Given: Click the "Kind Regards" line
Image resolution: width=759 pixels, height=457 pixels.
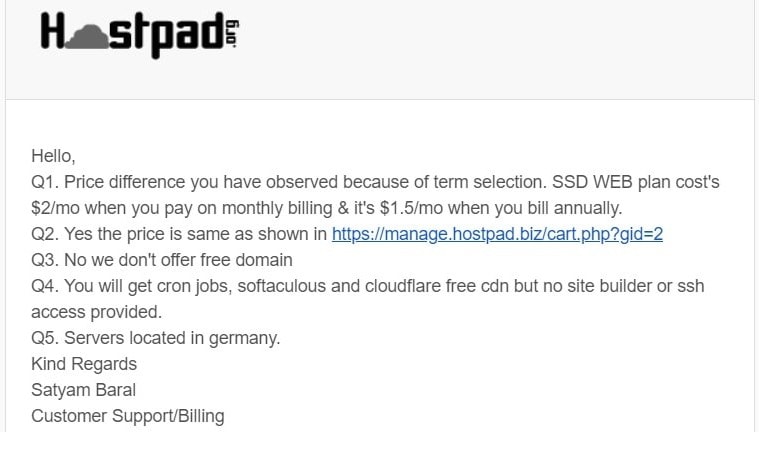Looking at the screenshot, I should (x=84, y=364).
